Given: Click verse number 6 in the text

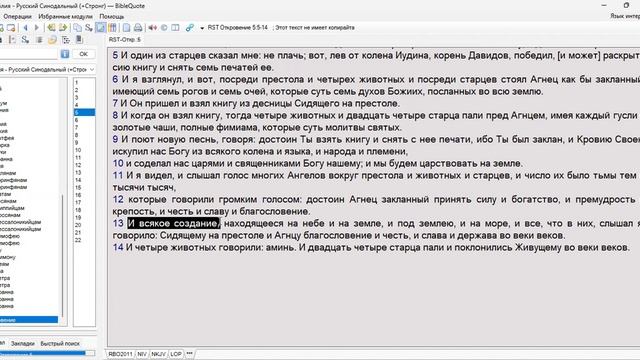Looking at the screenshot, I should (x=115, y=79).
